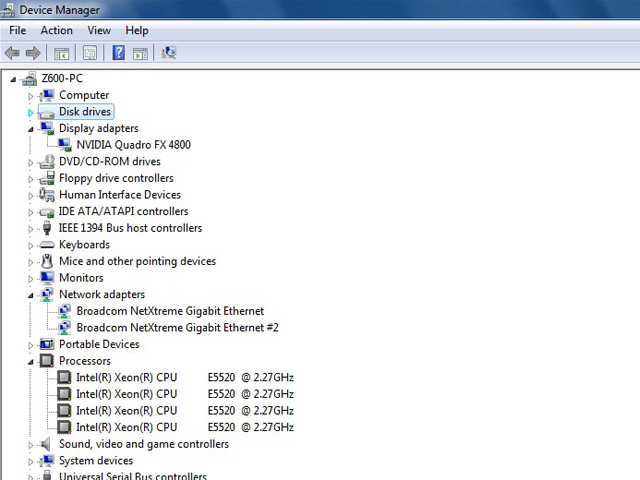This screenshot has height=480, width=640.
Task: Open the View menu
Action: coord(99,31)
